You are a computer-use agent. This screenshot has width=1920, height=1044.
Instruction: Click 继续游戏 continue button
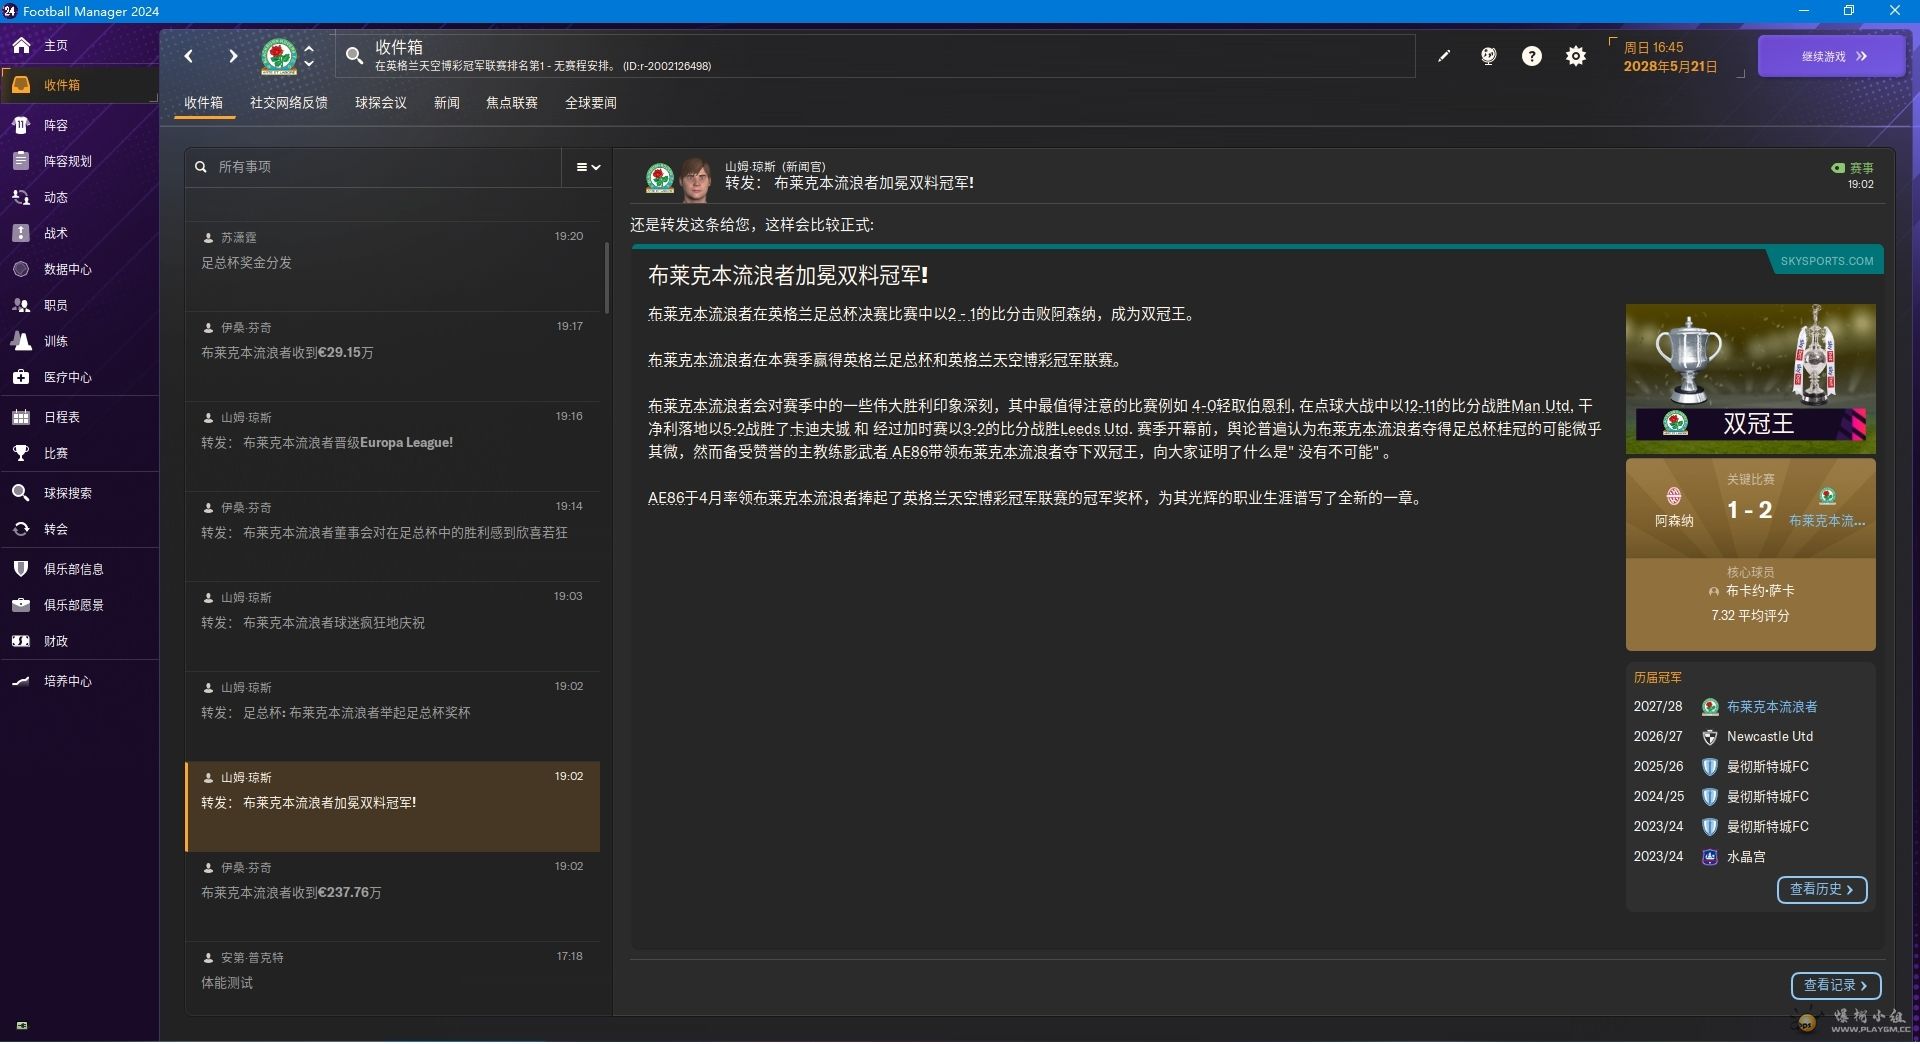[x=1831, y=56]
